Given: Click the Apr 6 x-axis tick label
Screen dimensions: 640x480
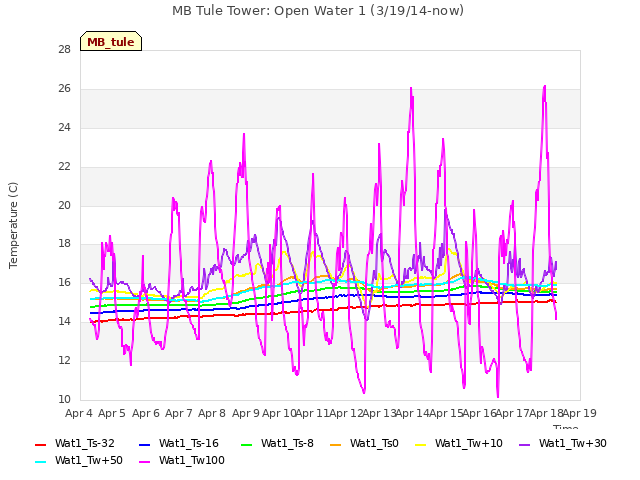Looking at the screenshot, I should pyautogui.click(x=146, y=413).
